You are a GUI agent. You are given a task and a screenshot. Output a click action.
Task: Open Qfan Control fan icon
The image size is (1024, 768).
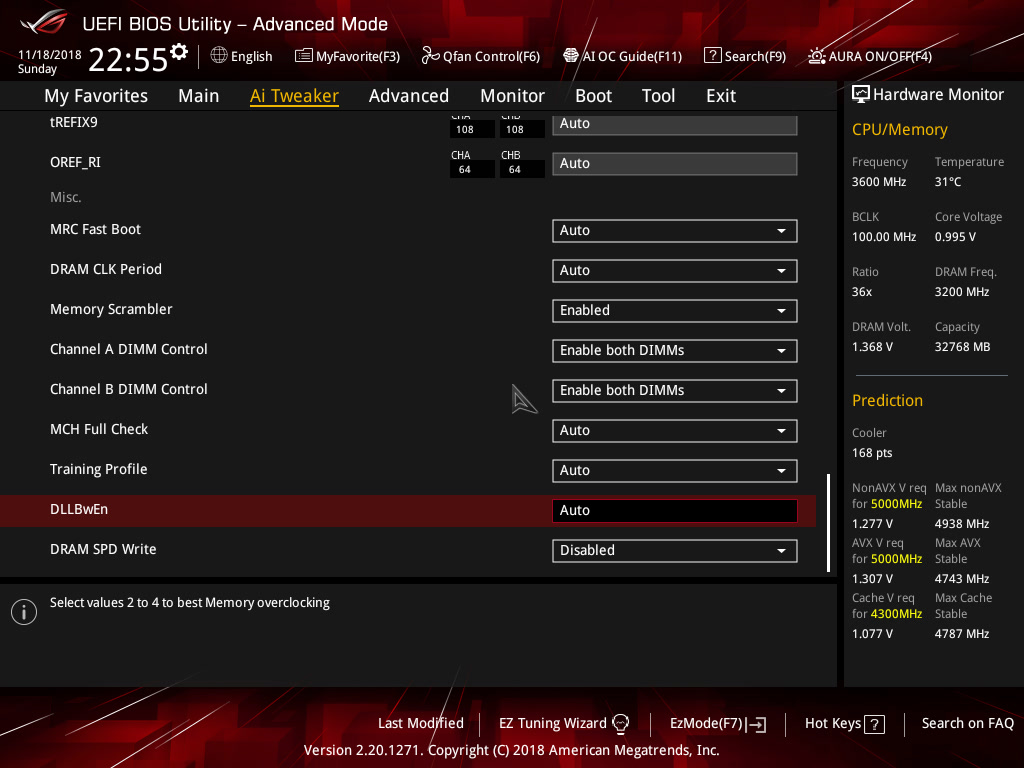pyautogui.click(x=430, y=56)
